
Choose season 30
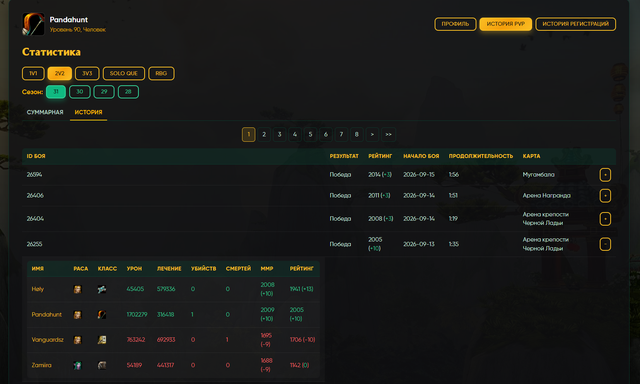pos(80,92)
